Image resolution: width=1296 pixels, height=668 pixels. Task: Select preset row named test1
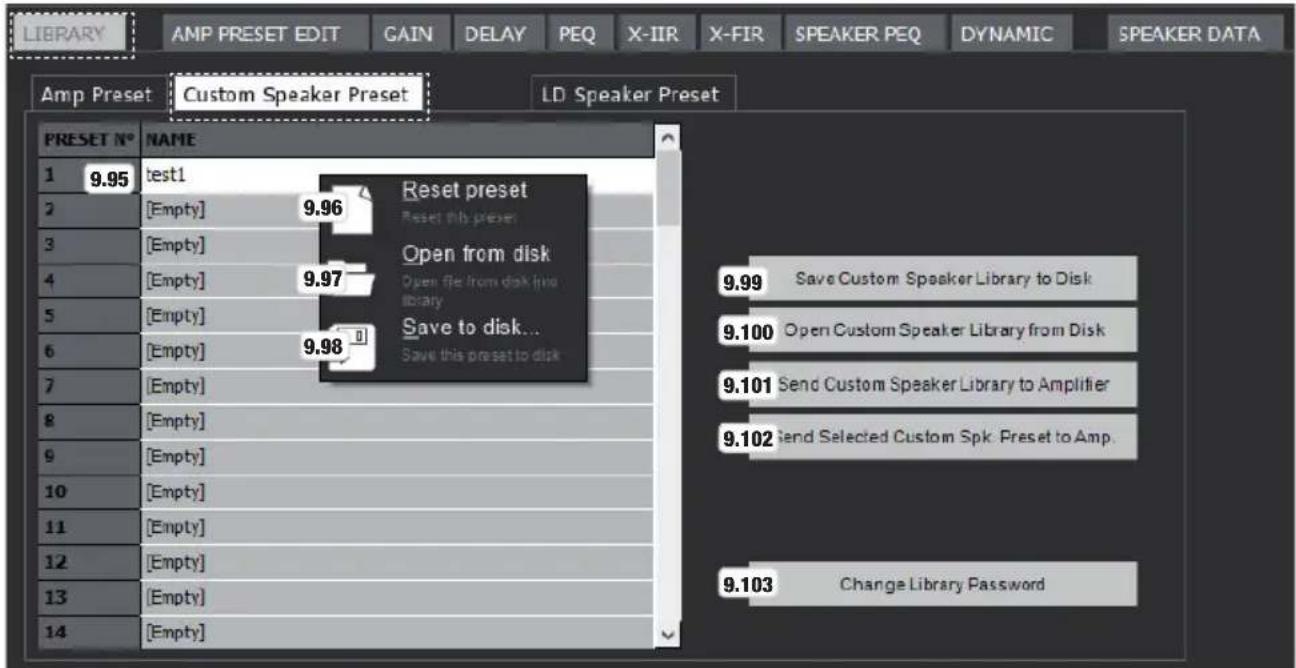tap(398, 175)
